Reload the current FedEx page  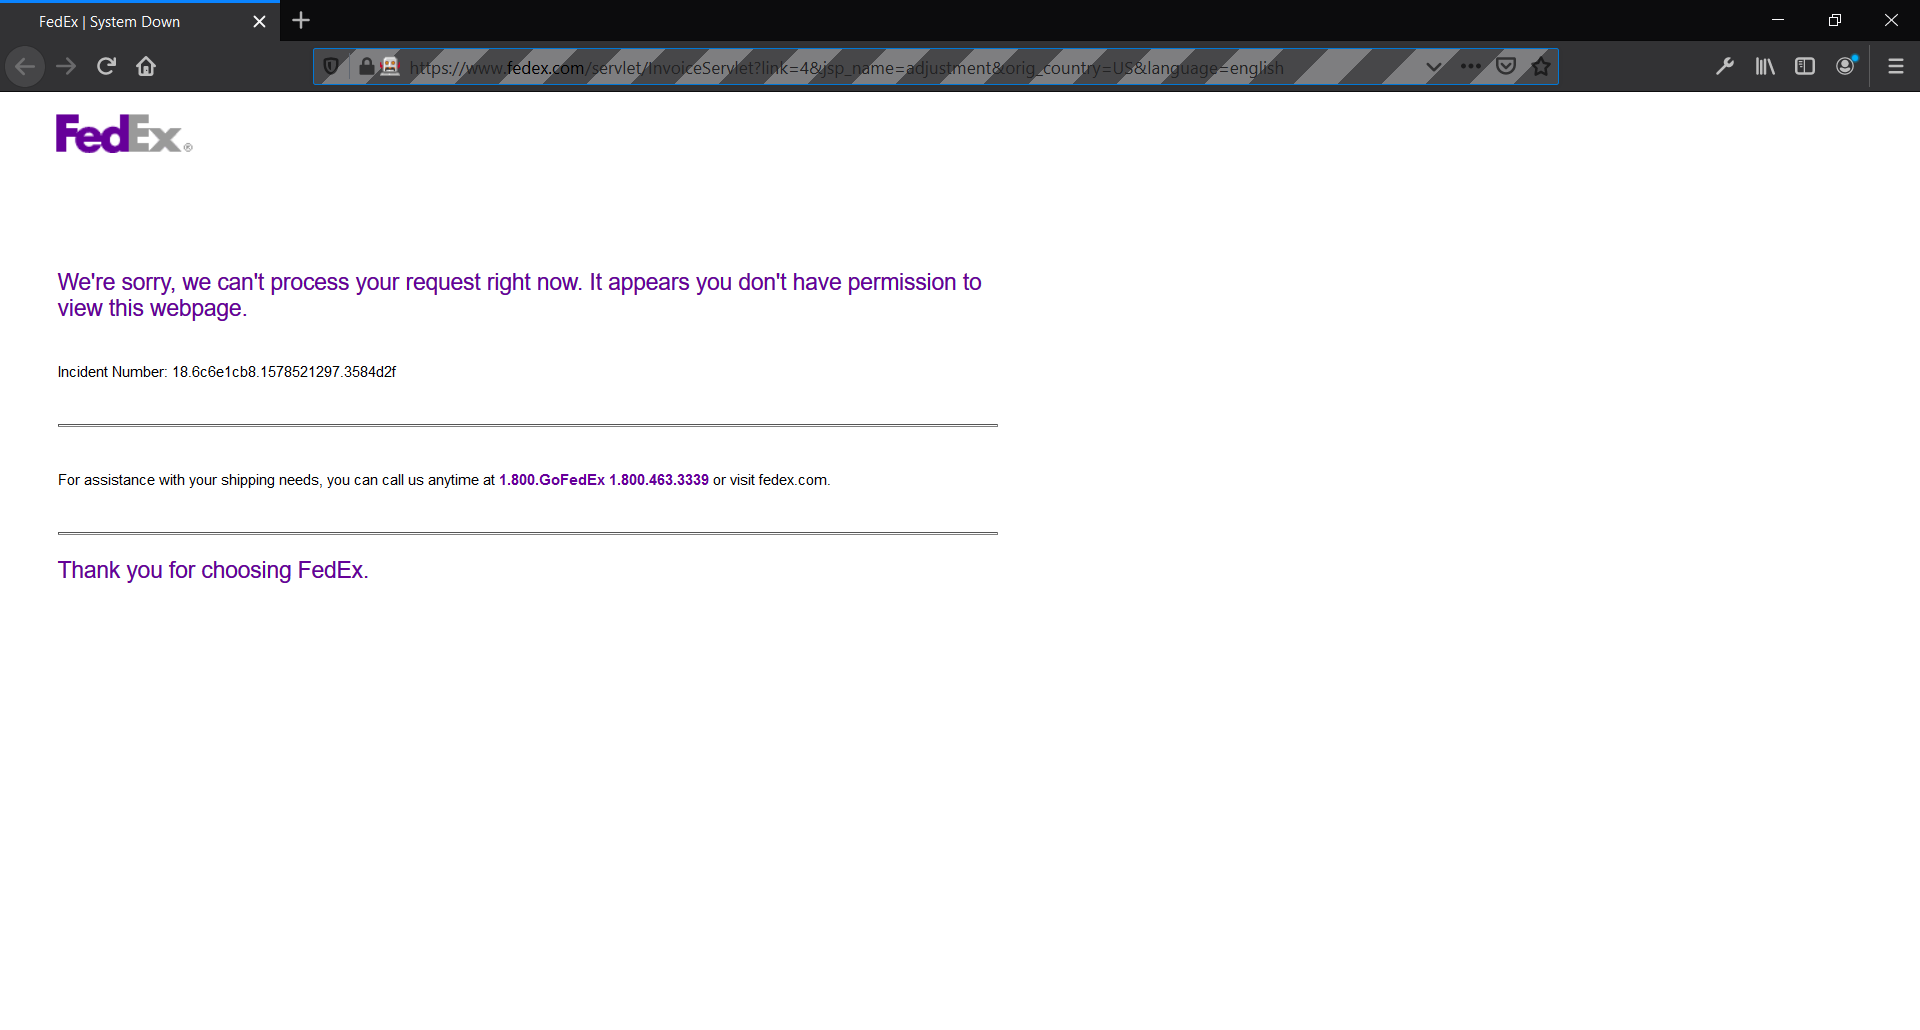coord(106,67)
